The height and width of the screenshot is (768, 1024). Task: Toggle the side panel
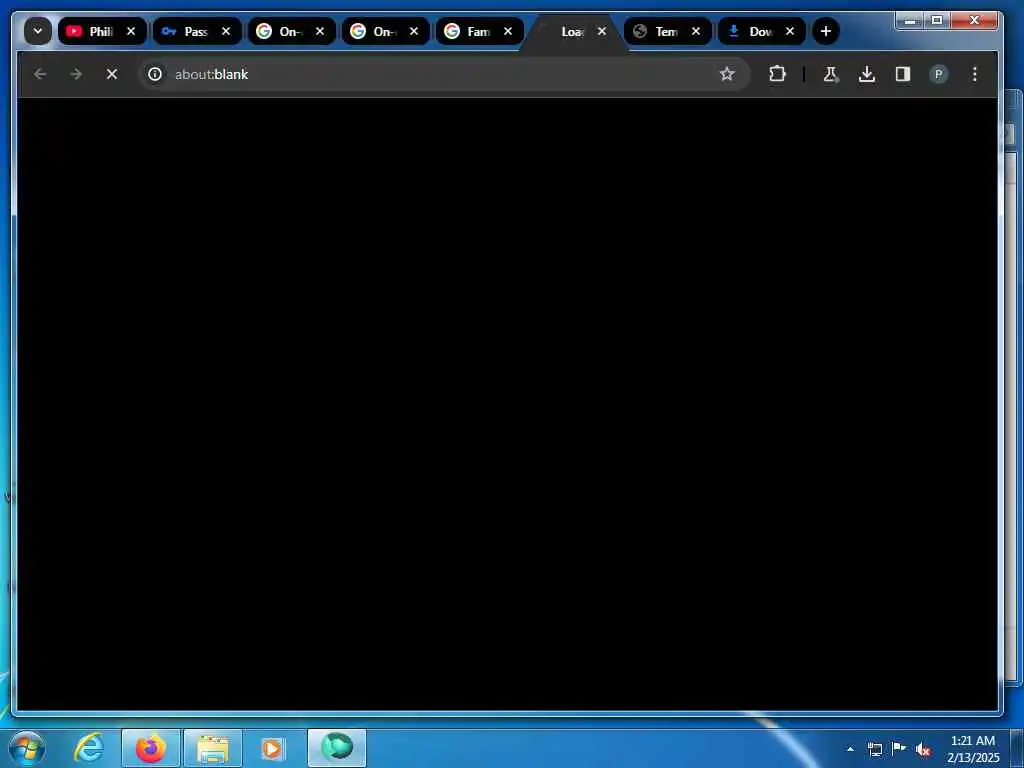click(x=903, y=74)
